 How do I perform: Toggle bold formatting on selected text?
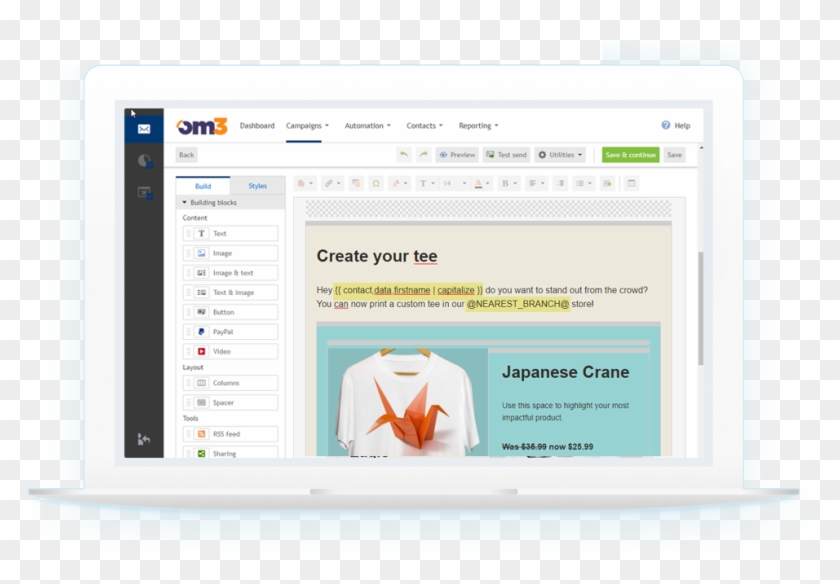click(506, 183)
